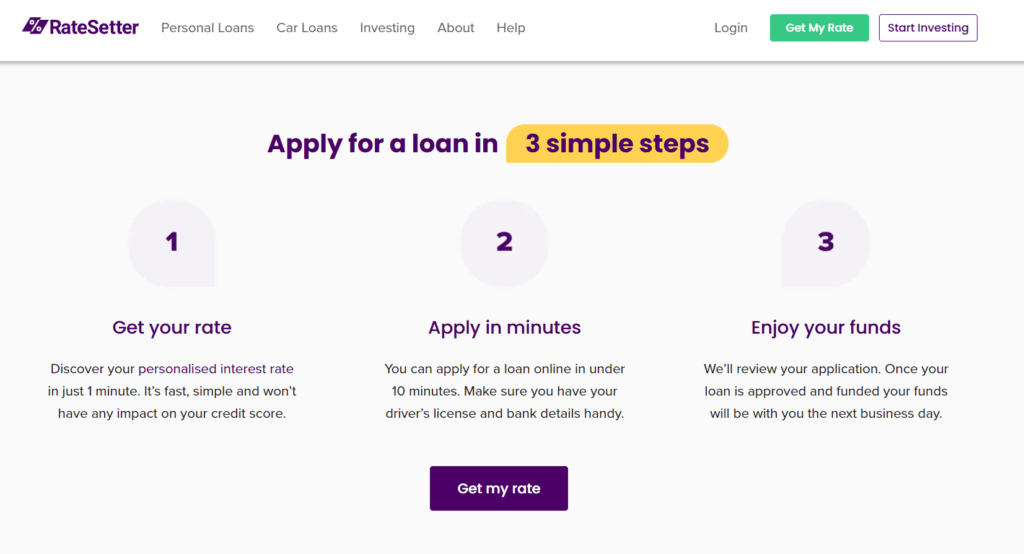Click the step 1 number bubble

click(x=172, y=242)
